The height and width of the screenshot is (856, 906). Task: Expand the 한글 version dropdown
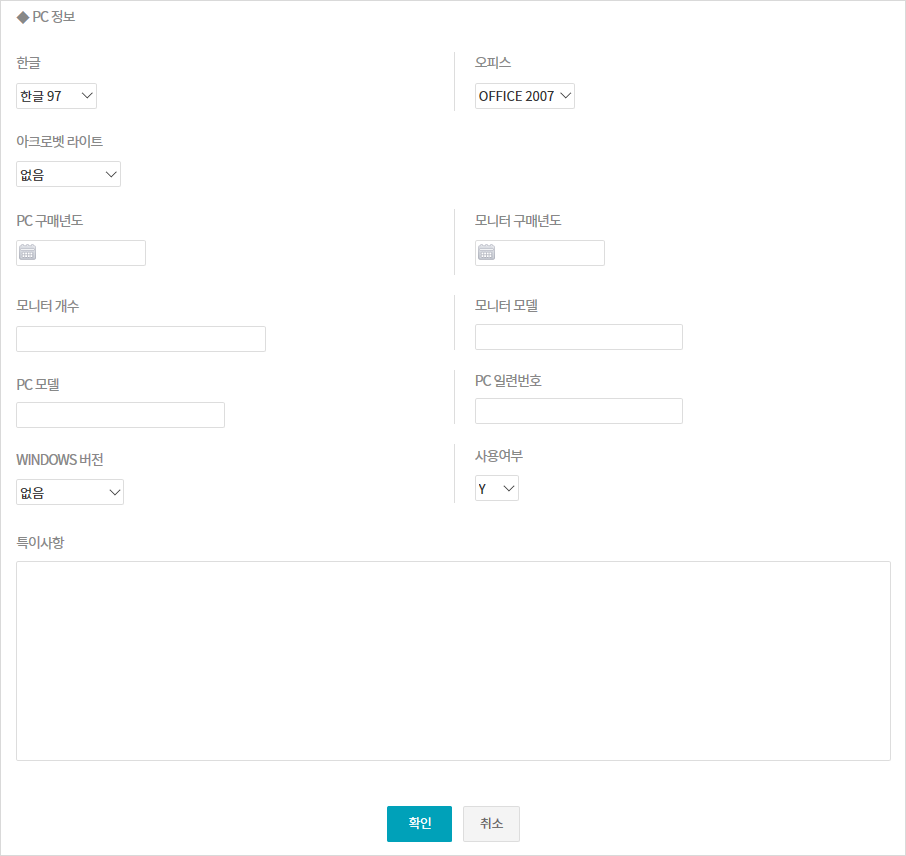tap(57, 96)
